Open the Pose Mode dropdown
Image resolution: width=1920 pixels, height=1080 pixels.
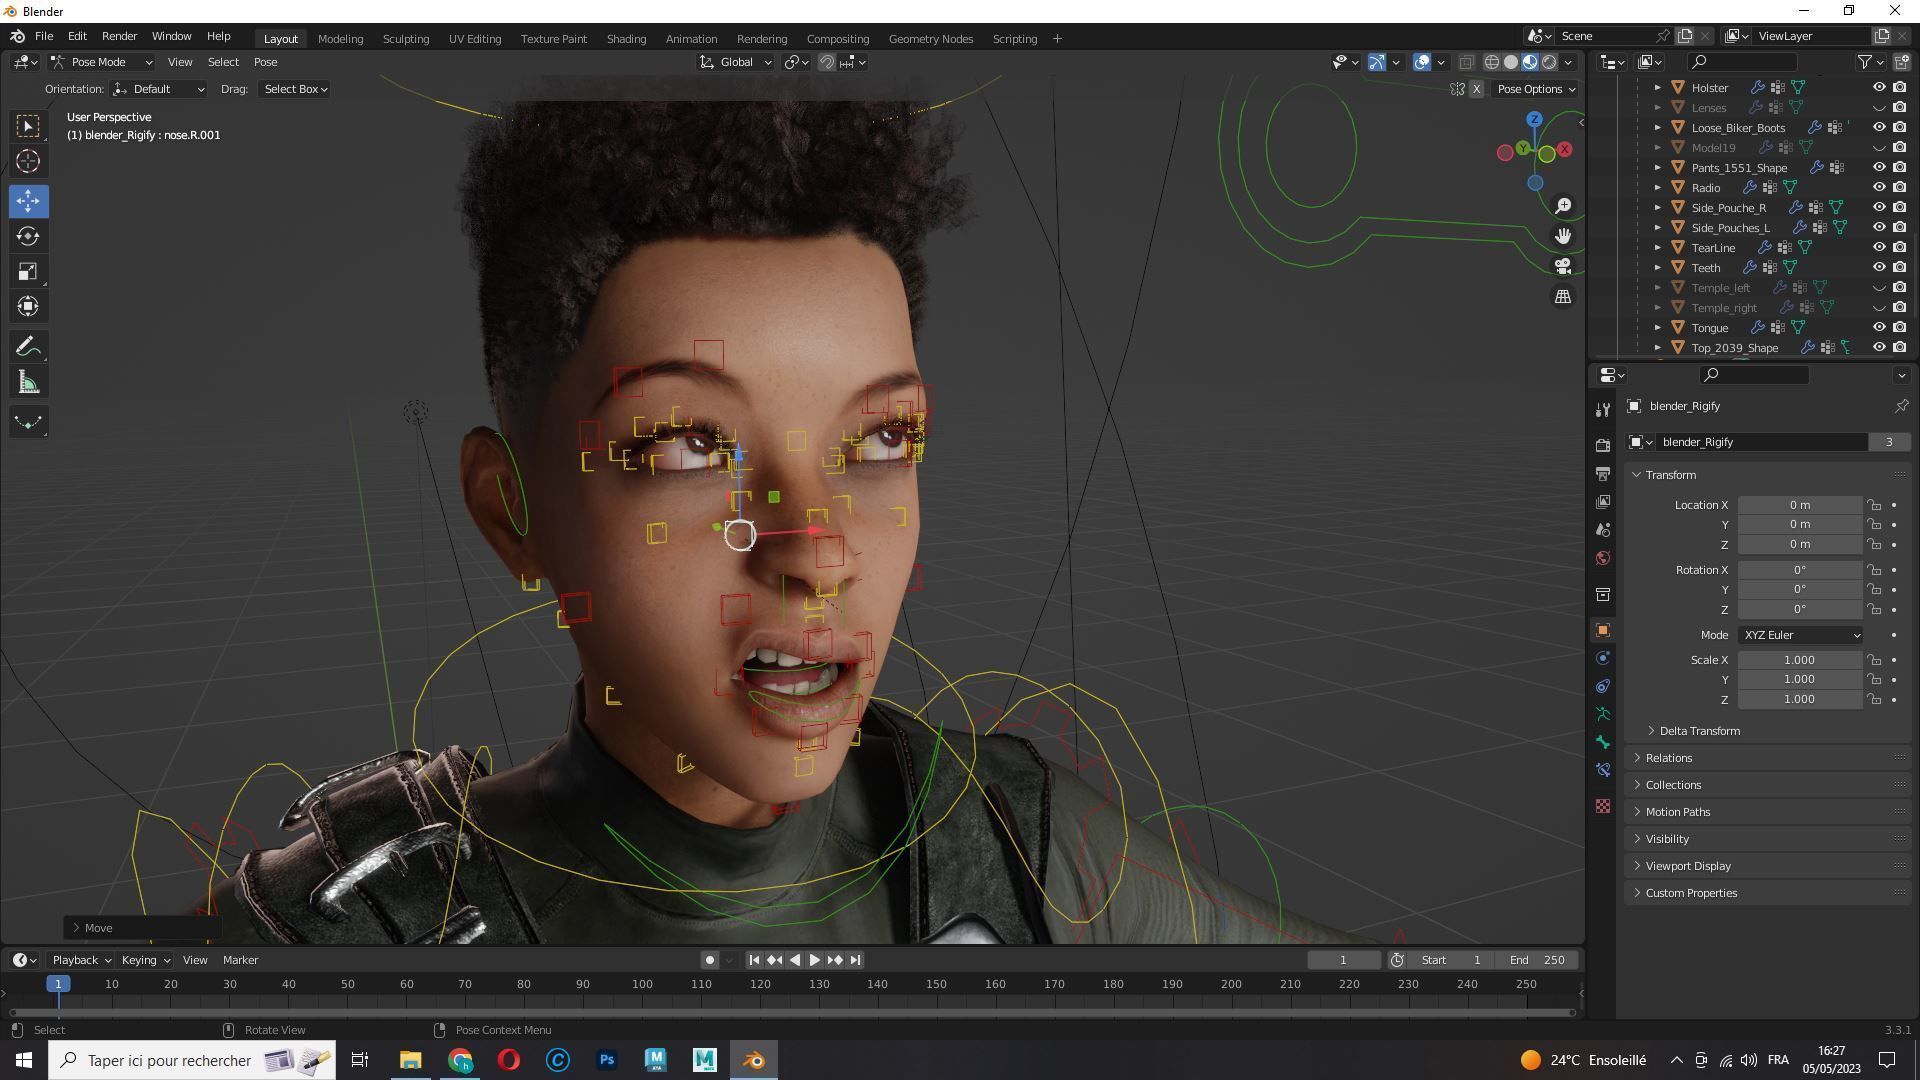click(x=100, y=62)
